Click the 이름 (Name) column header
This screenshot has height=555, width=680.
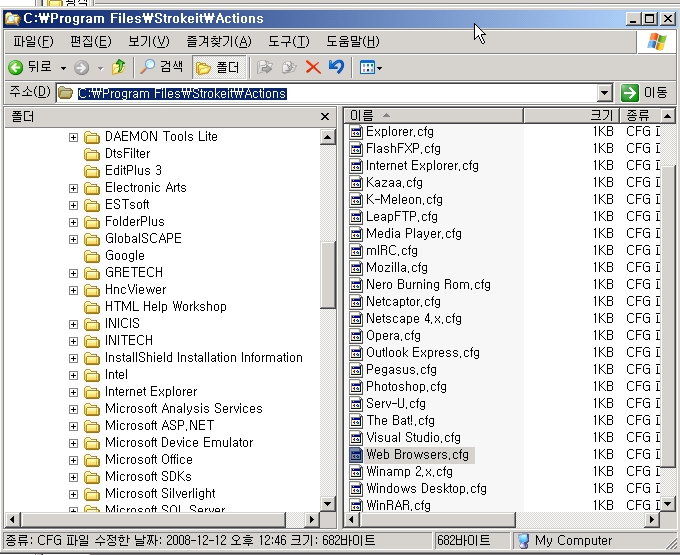pyautogui.click(x=434, y=115)
